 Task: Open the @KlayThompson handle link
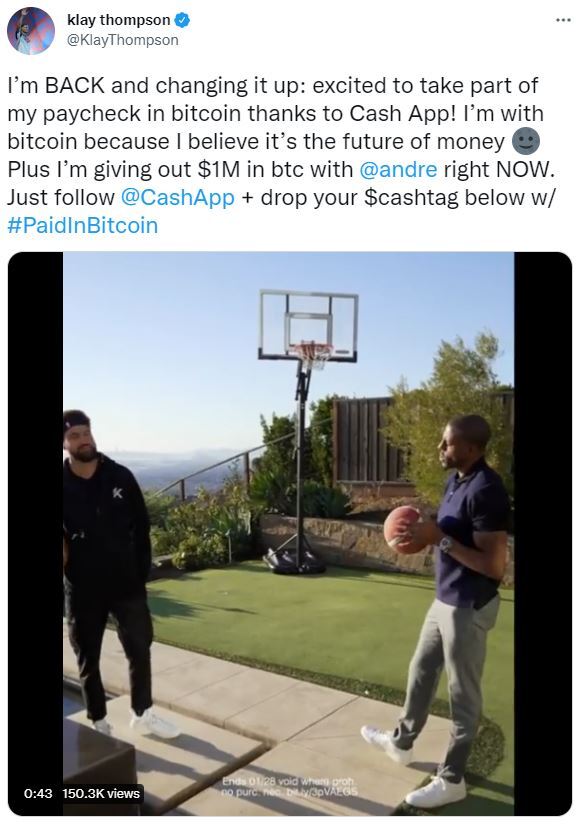pos(122,40)
